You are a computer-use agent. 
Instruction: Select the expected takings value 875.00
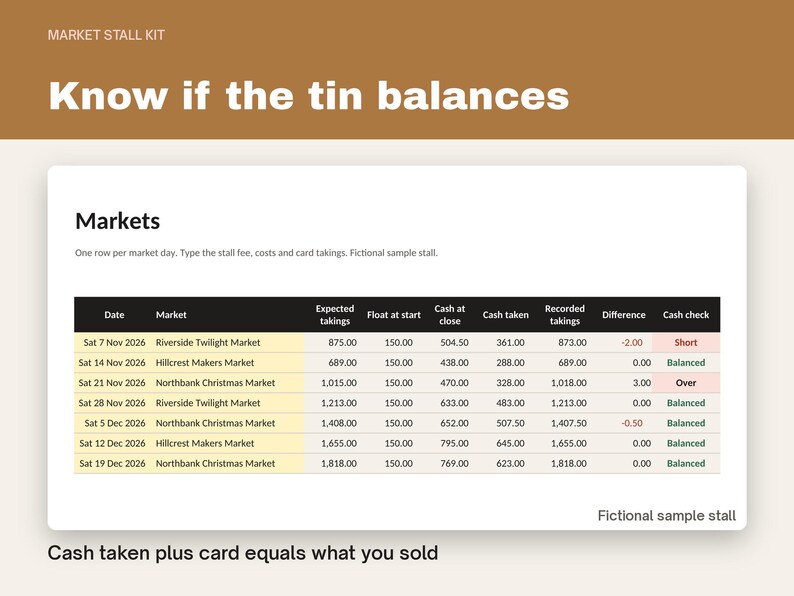point(342,343)
